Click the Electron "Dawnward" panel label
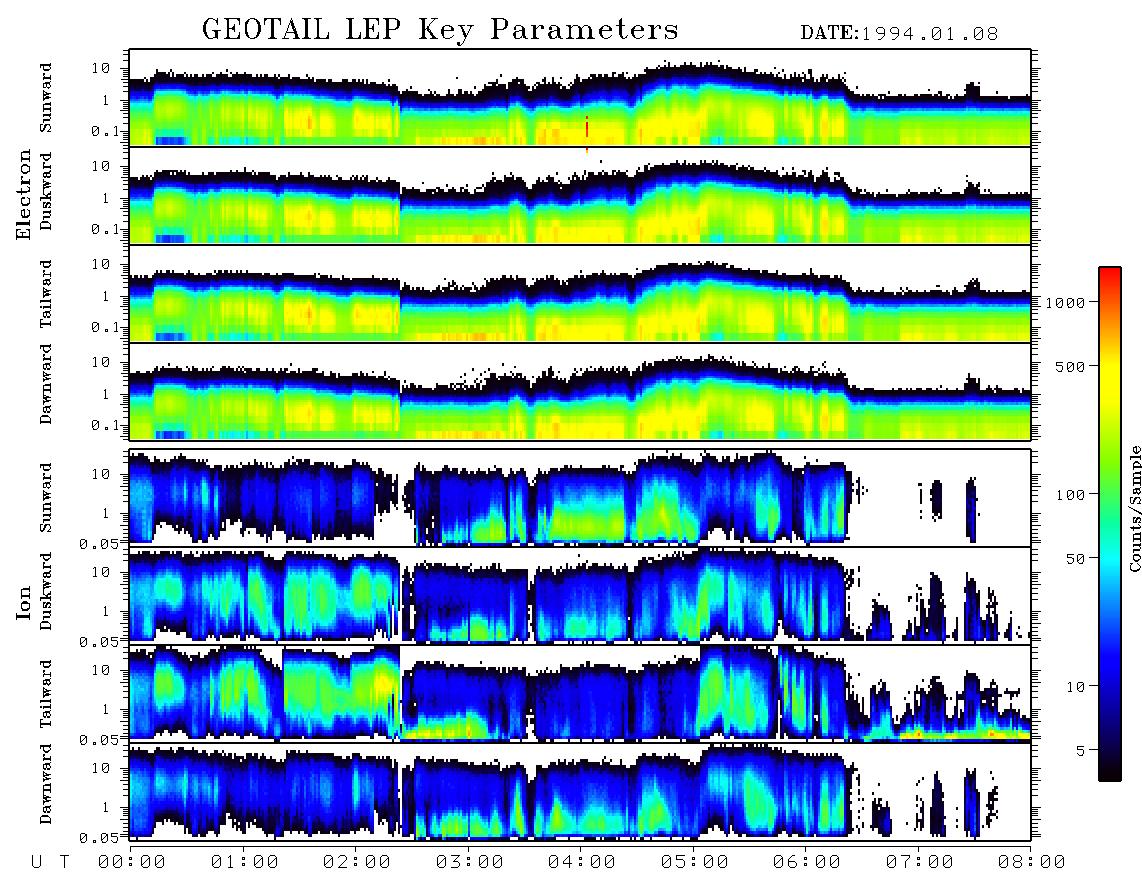 46,385
